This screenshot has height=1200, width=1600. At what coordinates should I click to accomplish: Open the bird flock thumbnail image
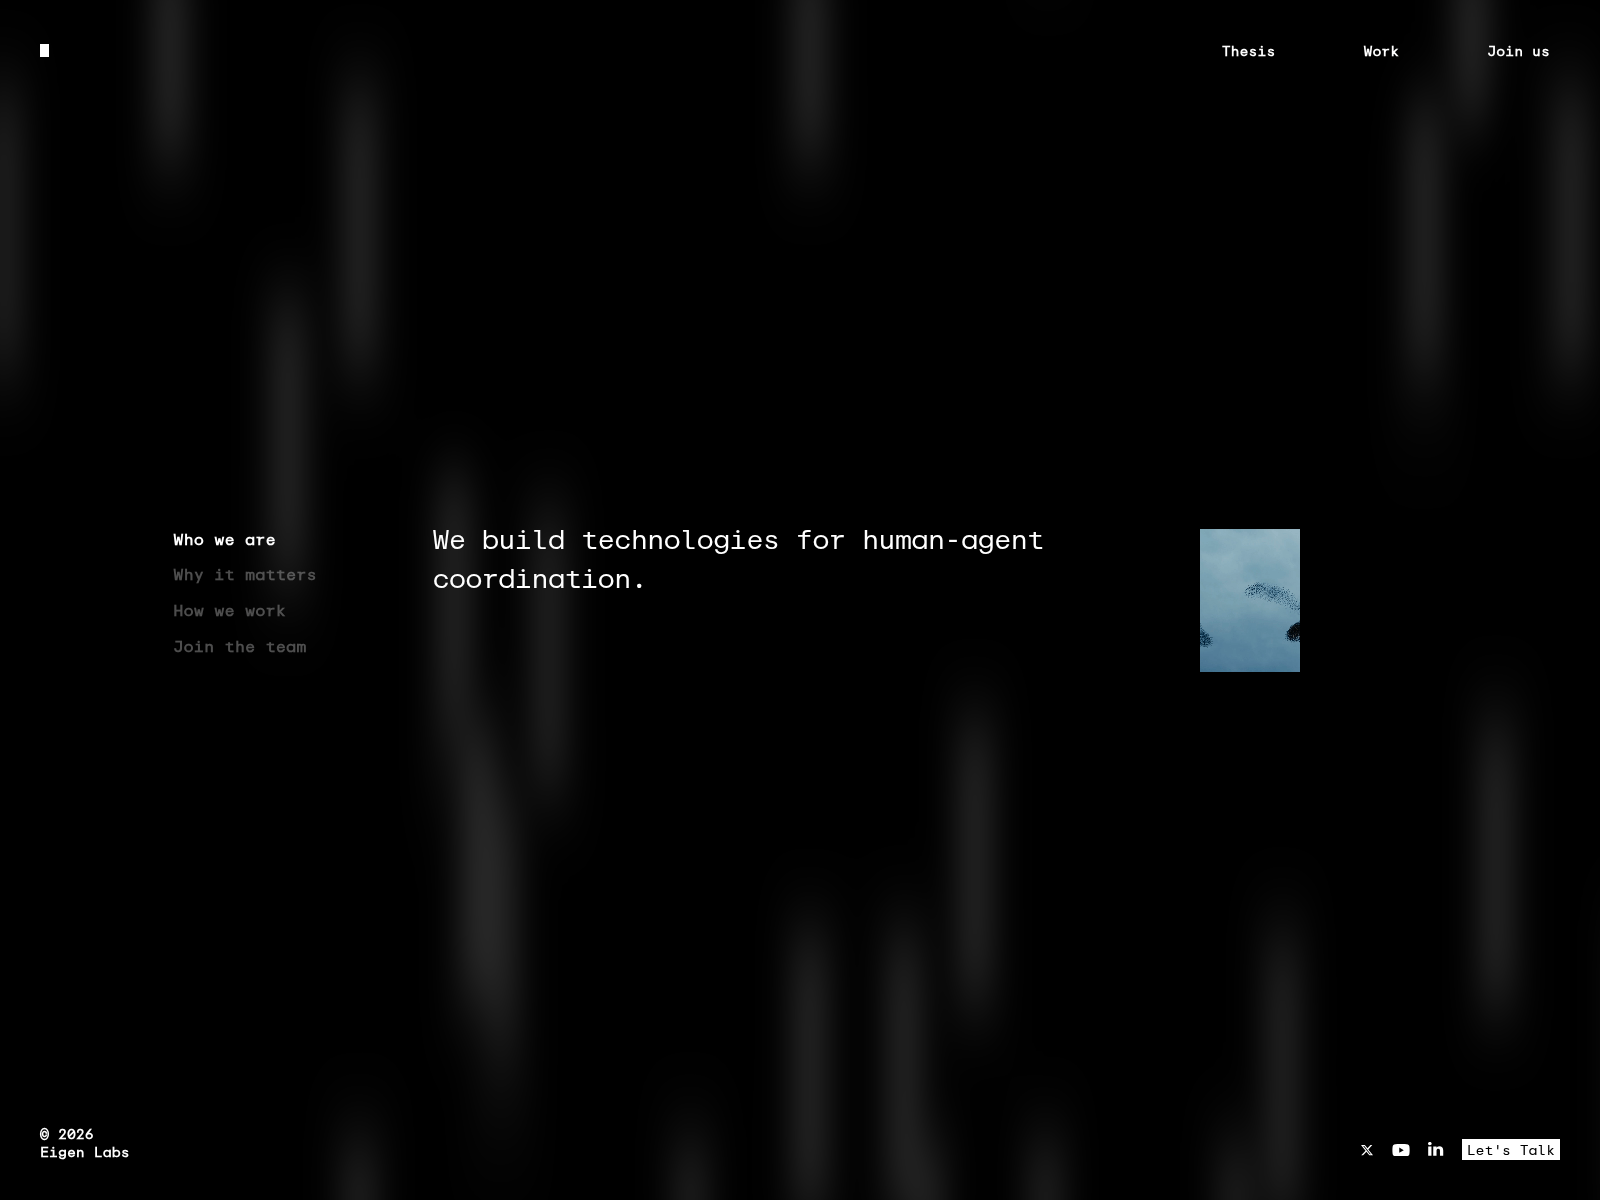(1250, 600)
